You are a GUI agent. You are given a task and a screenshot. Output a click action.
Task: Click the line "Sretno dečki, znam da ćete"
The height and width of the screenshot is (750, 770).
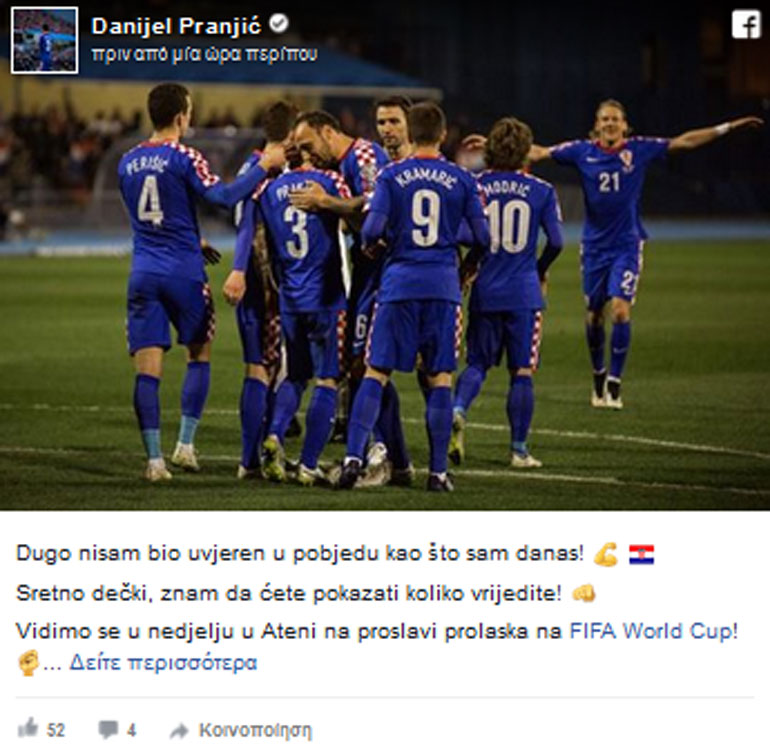(289, 593)
